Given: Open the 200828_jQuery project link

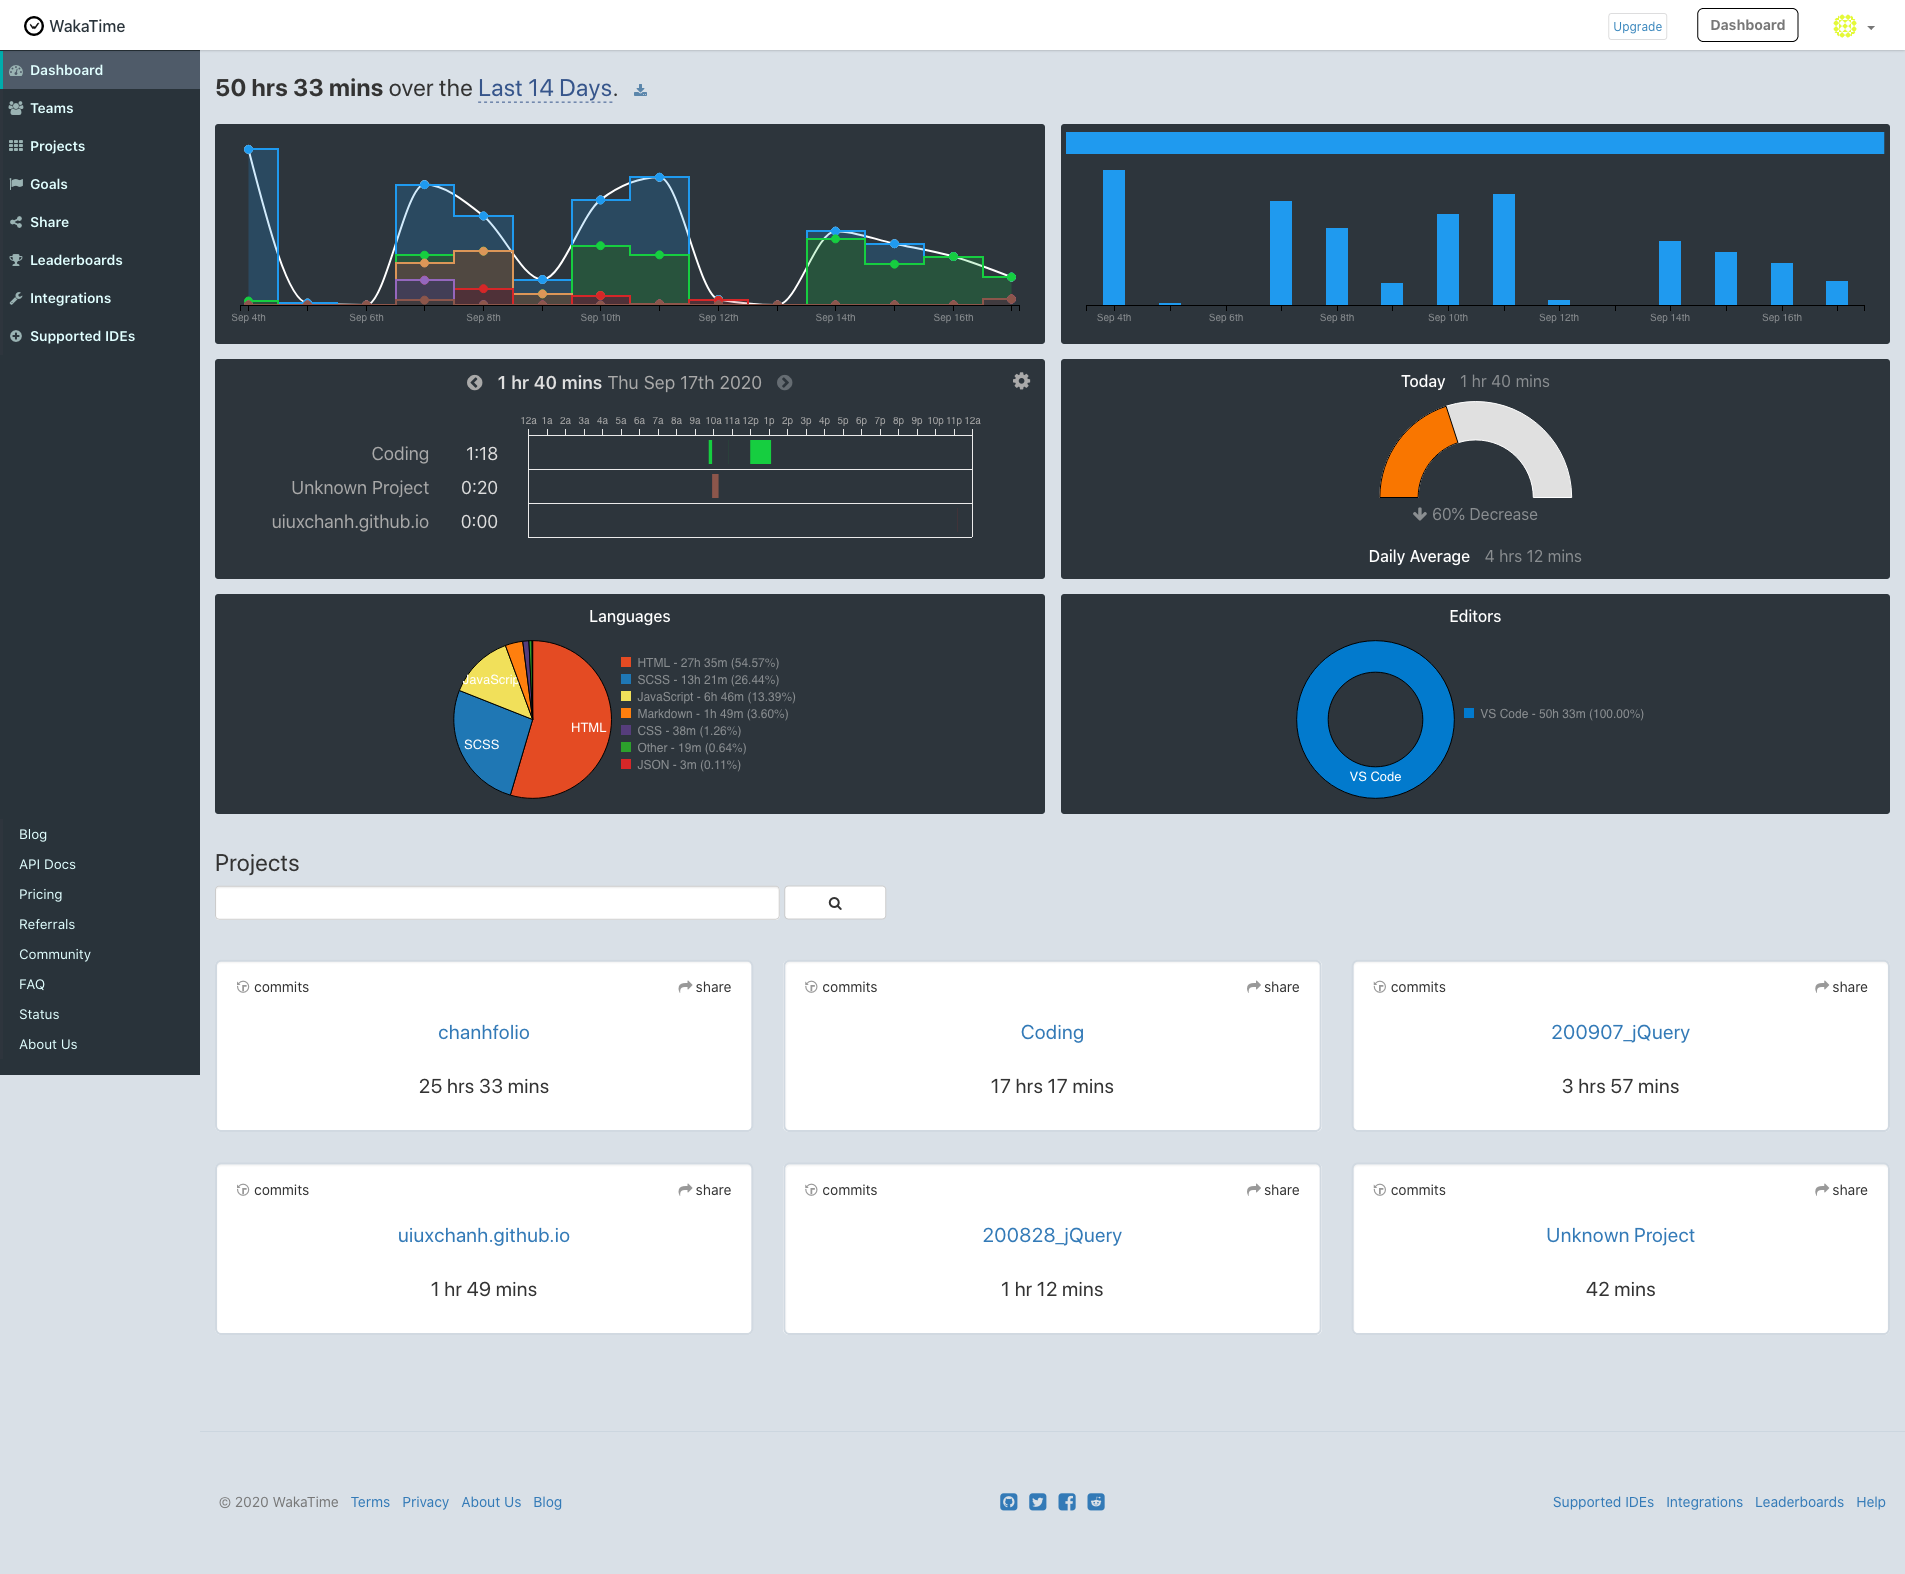Looking at the screenshot, I should click(x=1052, y=1235).
